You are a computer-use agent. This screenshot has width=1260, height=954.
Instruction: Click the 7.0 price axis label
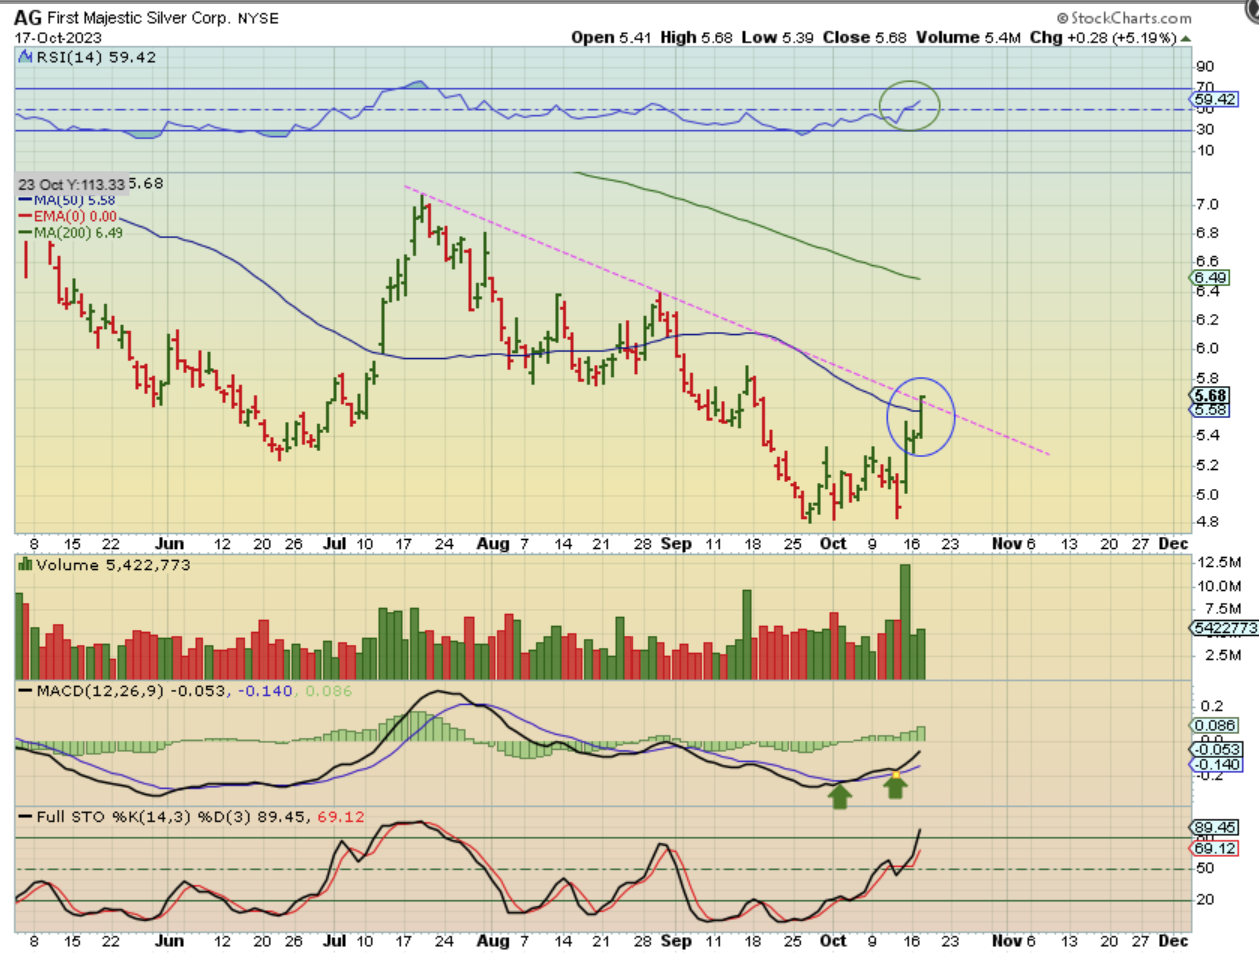tap(1207, 204)
